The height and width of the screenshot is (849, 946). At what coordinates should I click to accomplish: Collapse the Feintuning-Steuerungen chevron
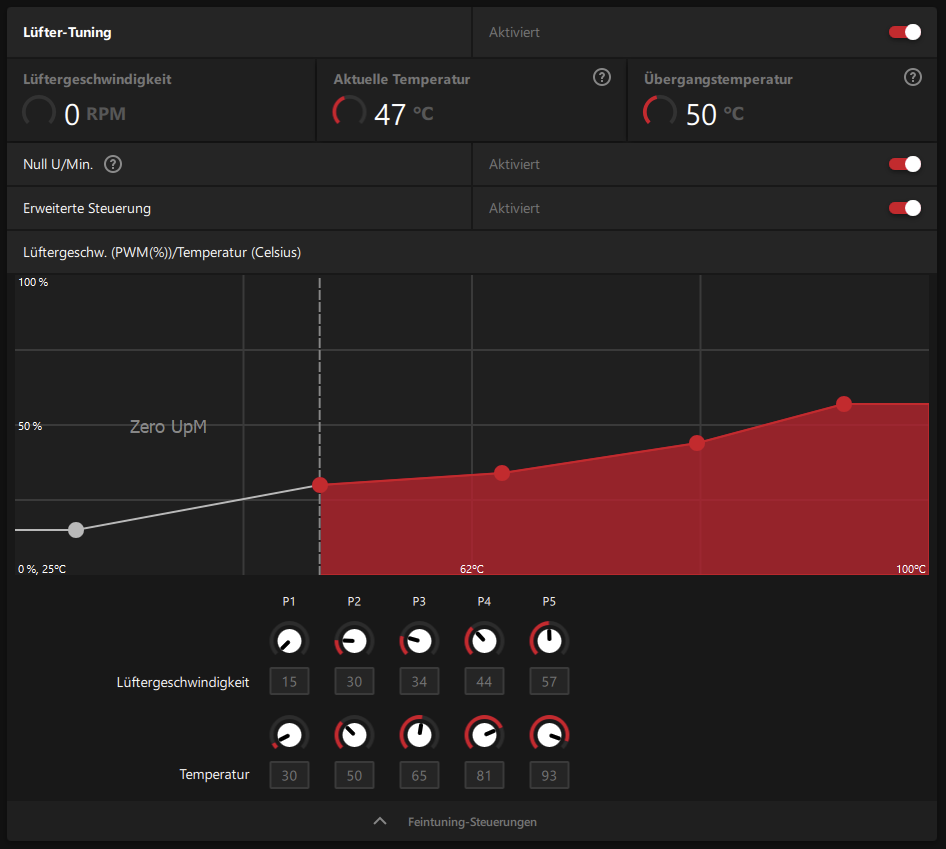coord(379,821)
